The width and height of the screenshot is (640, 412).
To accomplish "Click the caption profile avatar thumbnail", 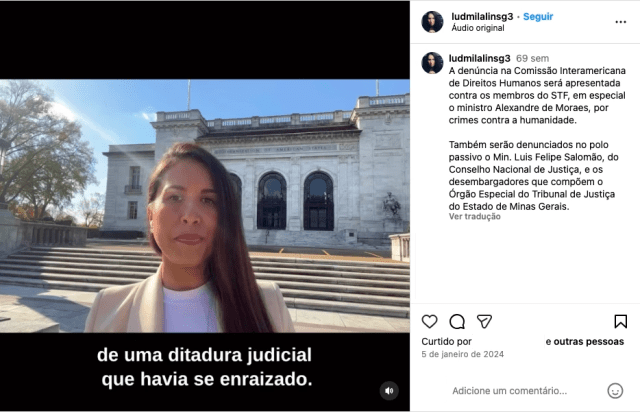I will (432, 63).
